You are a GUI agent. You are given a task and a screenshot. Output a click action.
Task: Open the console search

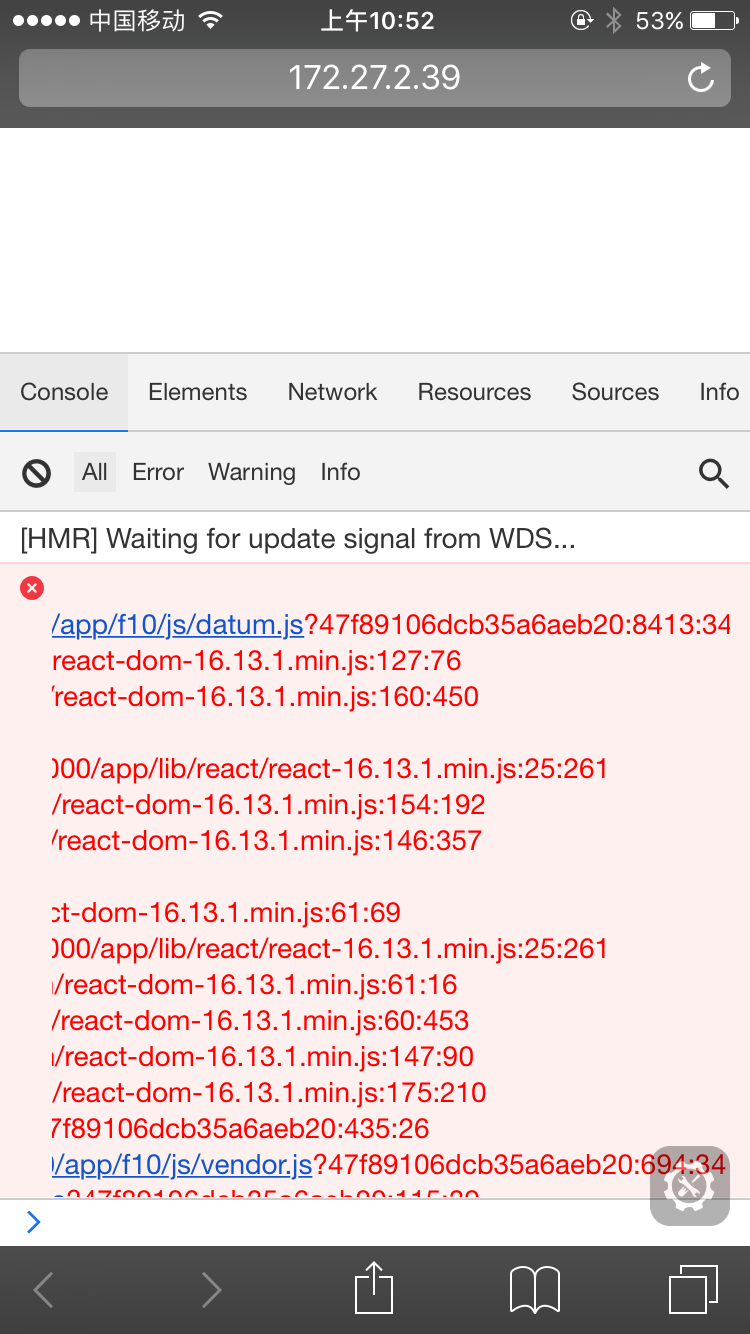[714, 471]
